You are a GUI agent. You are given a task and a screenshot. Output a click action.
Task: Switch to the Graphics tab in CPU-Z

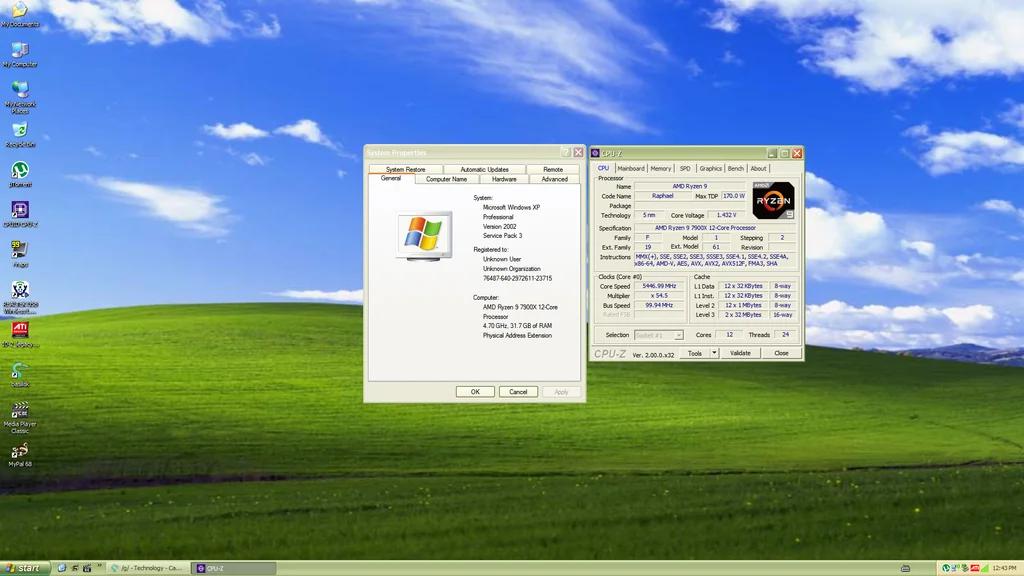[x=711, y=168]
